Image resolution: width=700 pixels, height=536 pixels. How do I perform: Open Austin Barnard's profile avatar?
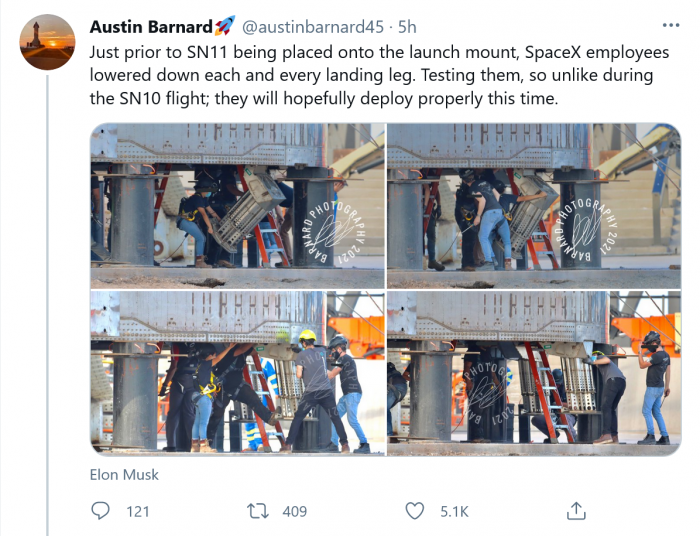47,42
